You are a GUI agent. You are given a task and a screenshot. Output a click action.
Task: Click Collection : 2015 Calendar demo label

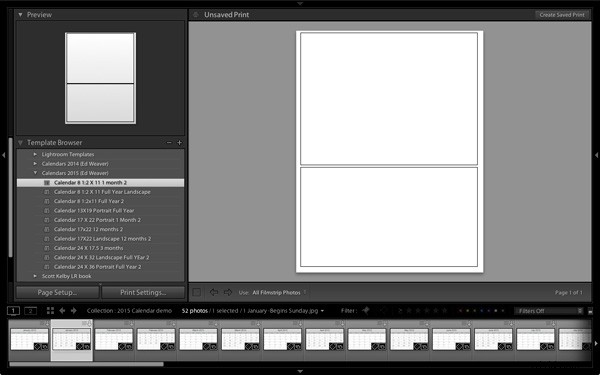(129, 311)
